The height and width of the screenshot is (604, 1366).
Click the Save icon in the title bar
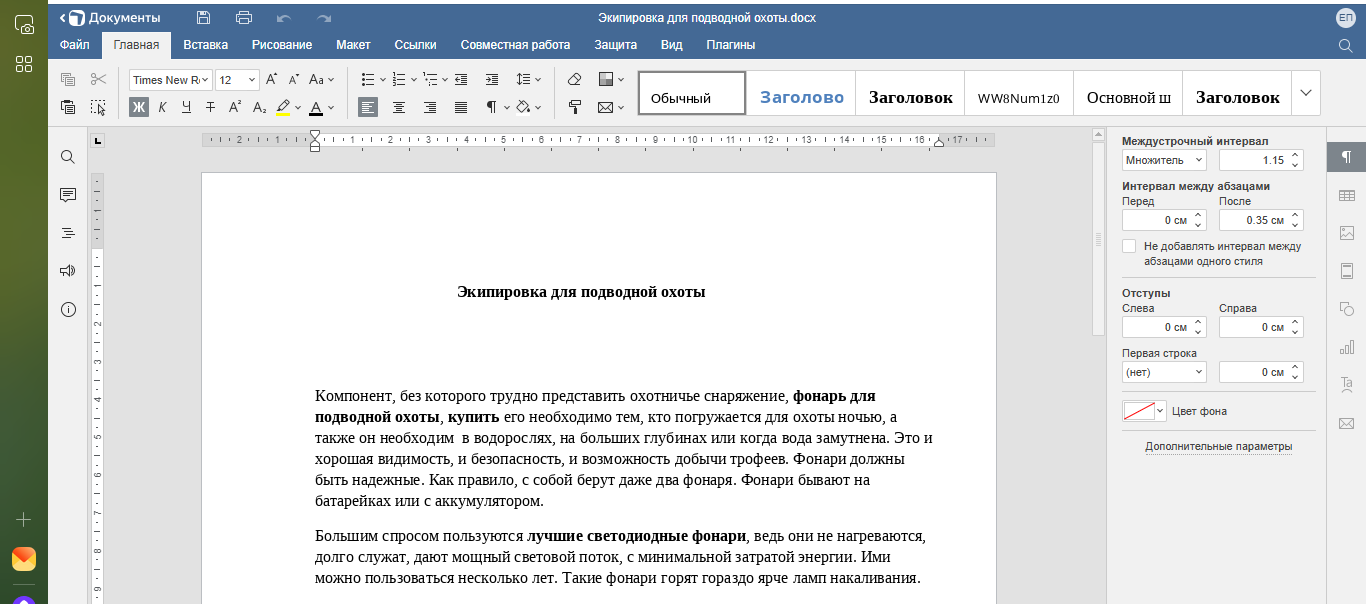tap(204, 17)
